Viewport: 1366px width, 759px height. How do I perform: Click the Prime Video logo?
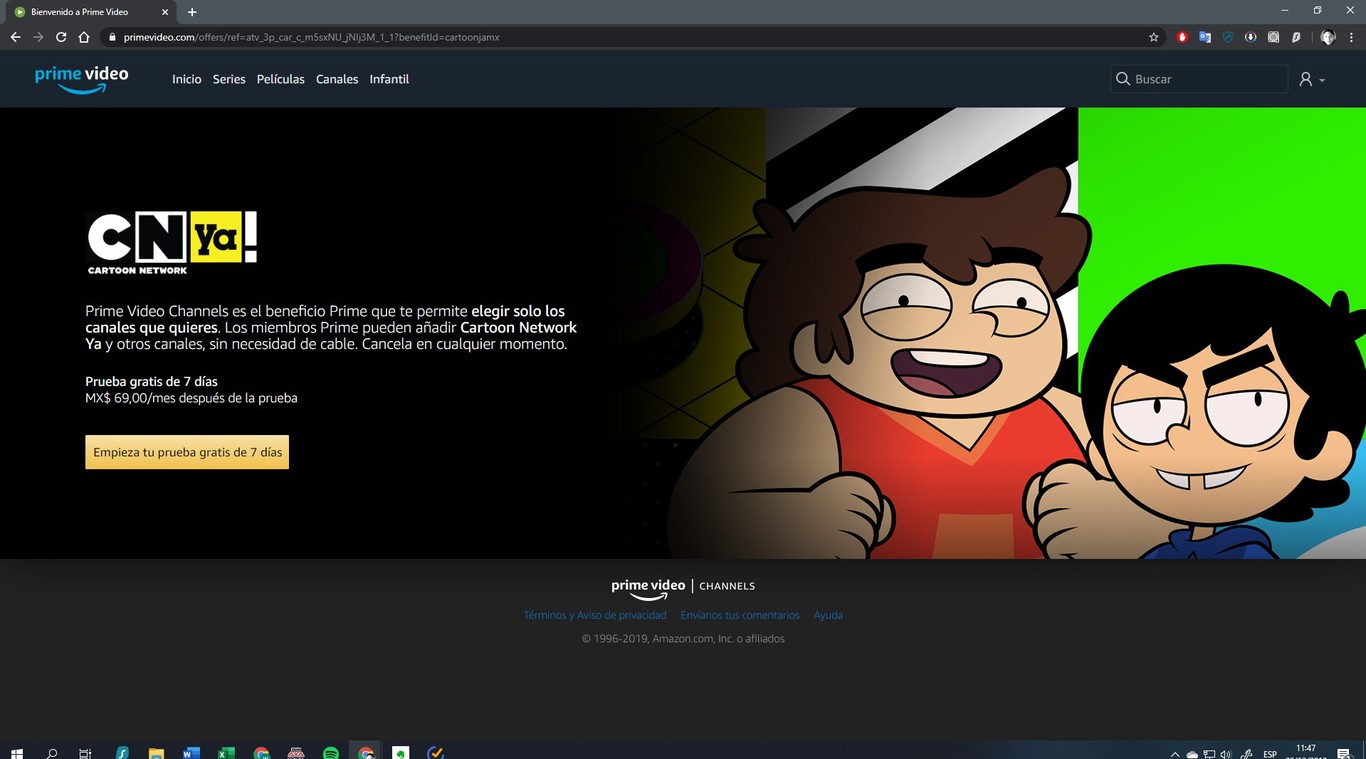(81, 79)
